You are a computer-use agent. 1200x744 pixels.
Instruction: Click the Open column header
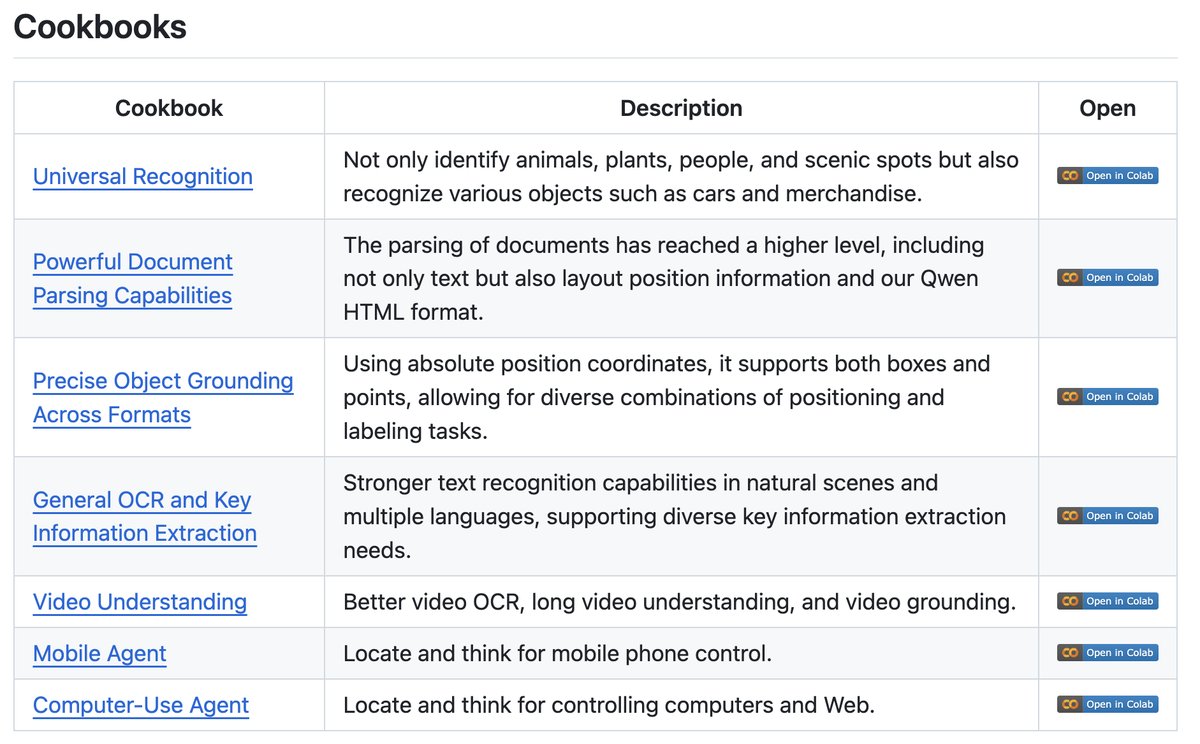tap(1107, 108)
